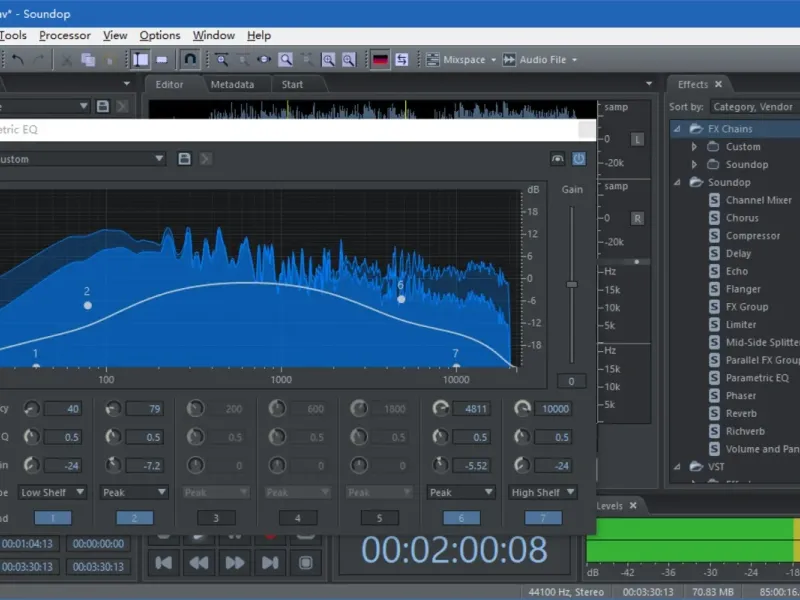
Task: Click the fast forward transport button
Action: (x=235, y=563)
